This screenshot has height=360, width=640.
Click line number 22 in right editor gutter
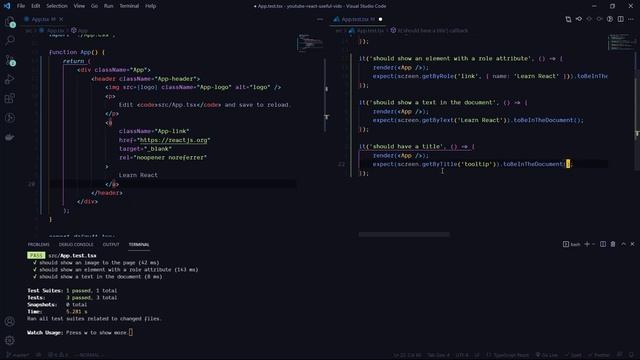pyautogui.click(x=341, y=164)
